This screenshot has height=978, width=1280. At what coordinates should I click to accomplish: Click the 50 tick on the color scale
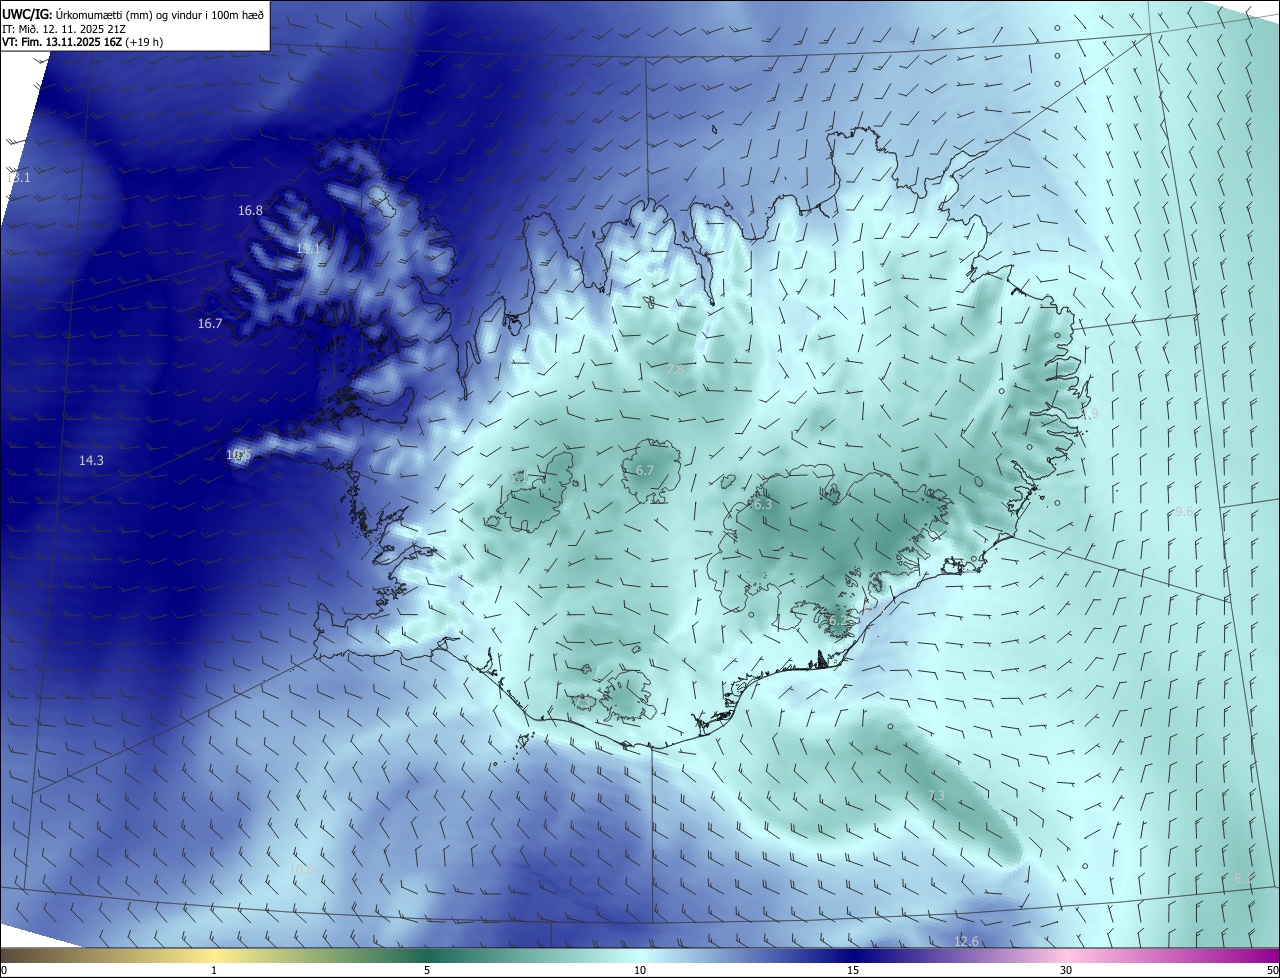pyautogui.click(x=1272, y=970)
